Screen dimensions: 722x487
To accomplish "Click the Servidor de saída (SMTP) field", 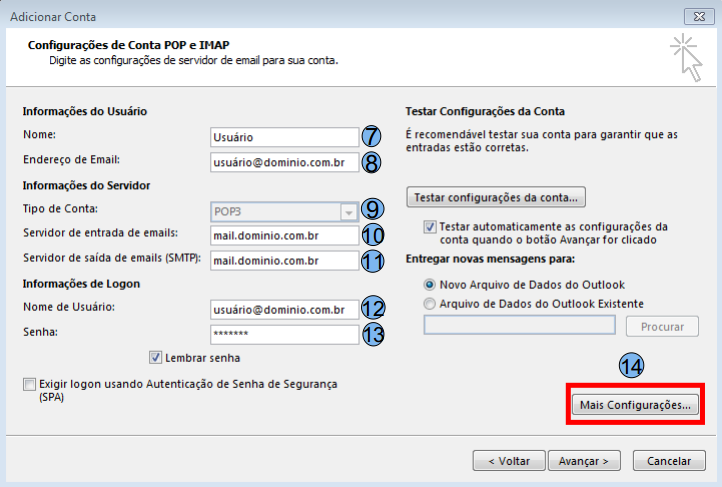I will 284,261.
